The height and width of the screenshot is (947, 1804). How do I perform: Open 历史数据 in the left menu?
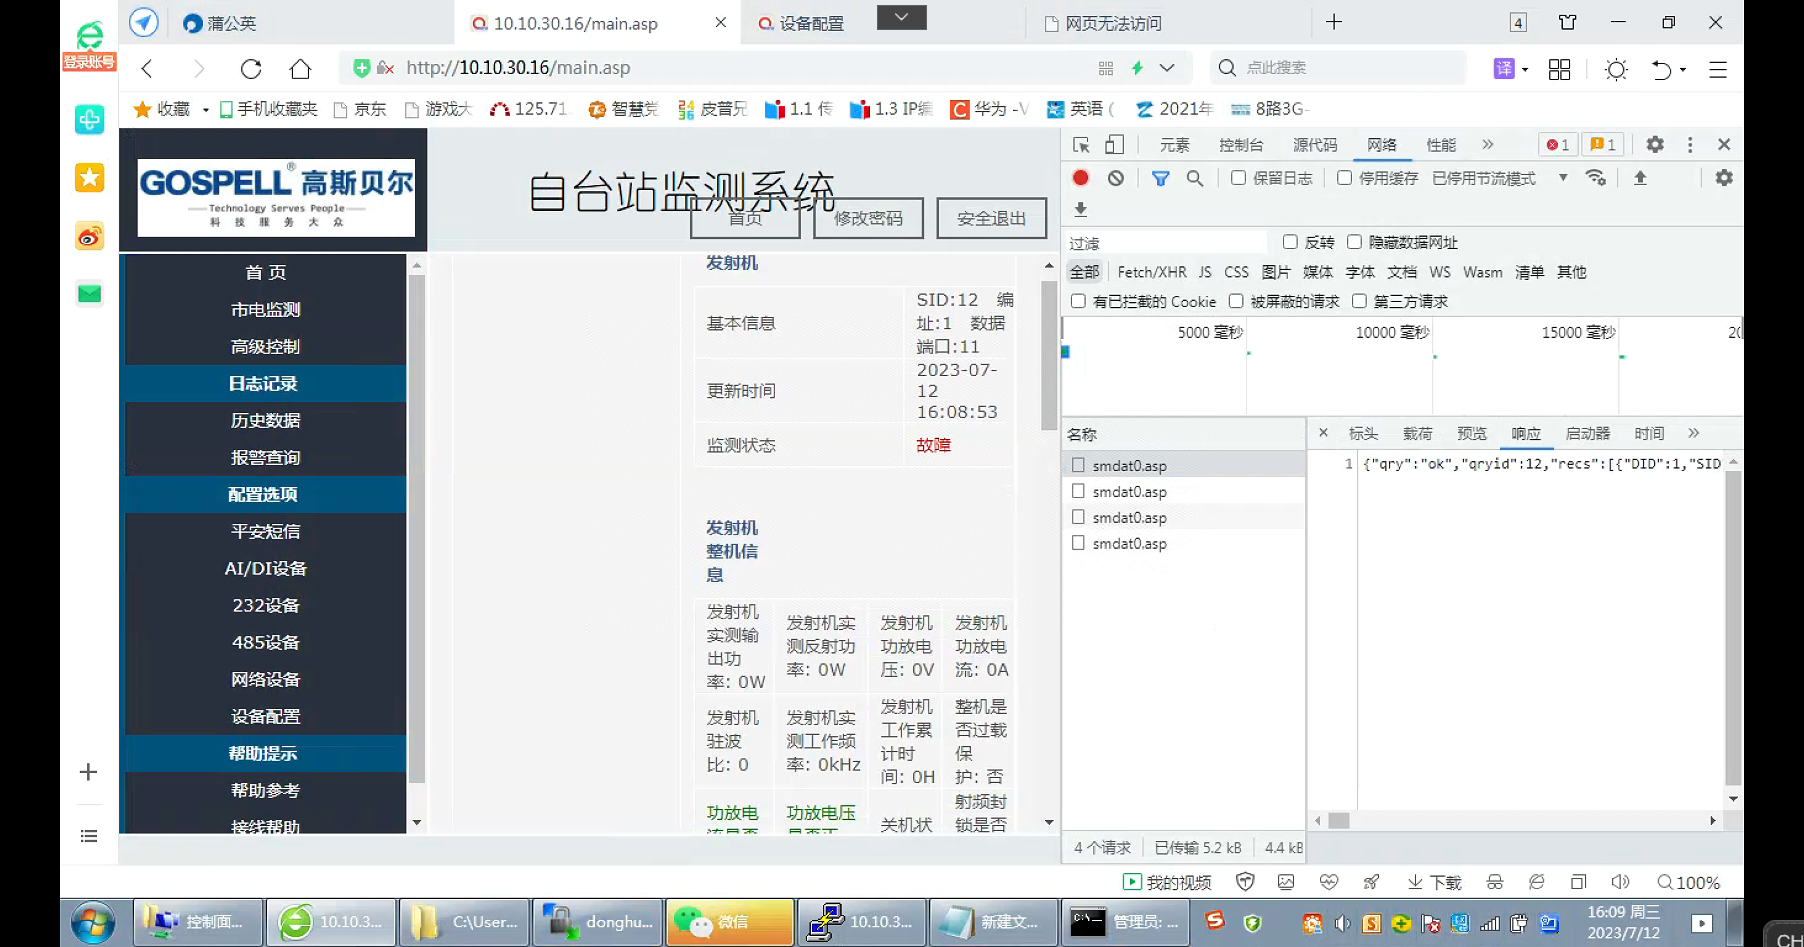click(266, 421)
